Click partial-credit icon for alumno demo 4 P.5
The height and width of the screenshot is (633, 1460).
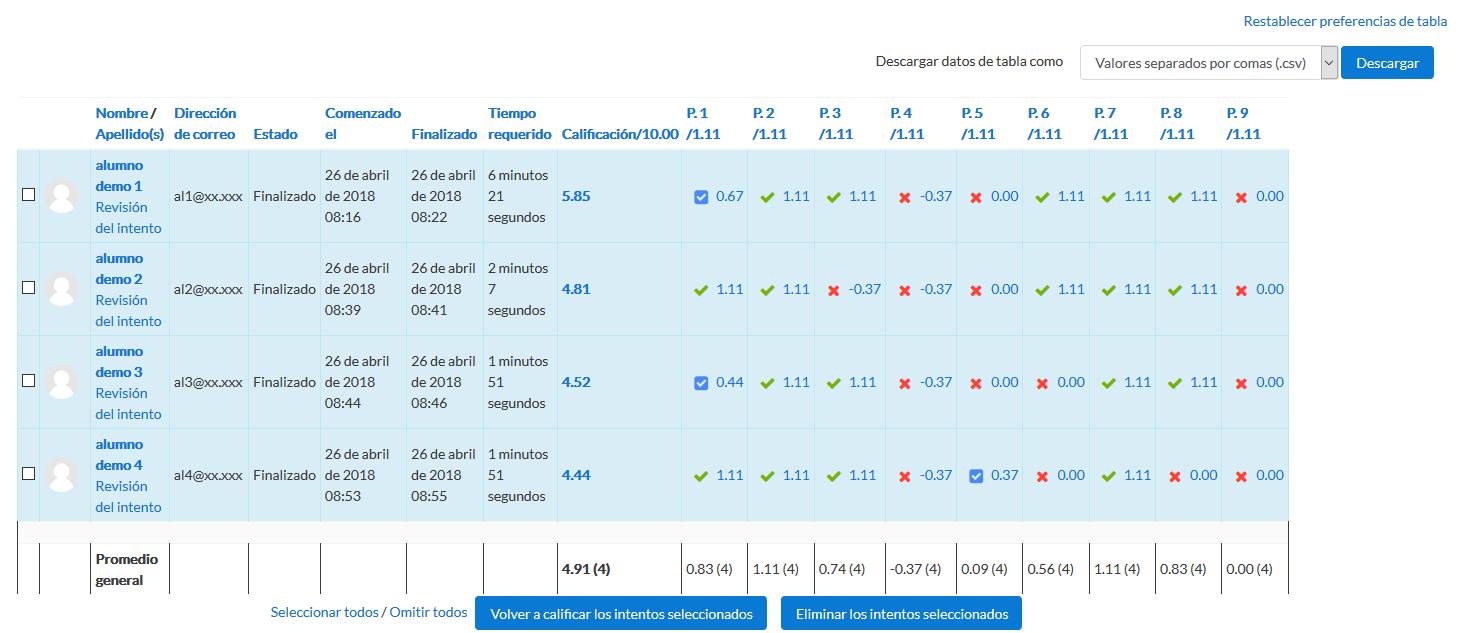(977, 476)
